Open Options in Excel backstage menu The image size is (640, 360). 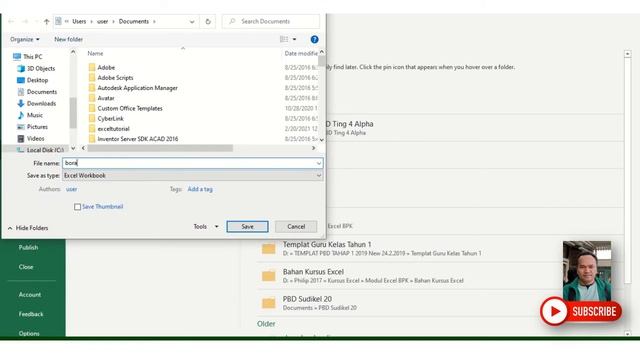pos(29,333)
